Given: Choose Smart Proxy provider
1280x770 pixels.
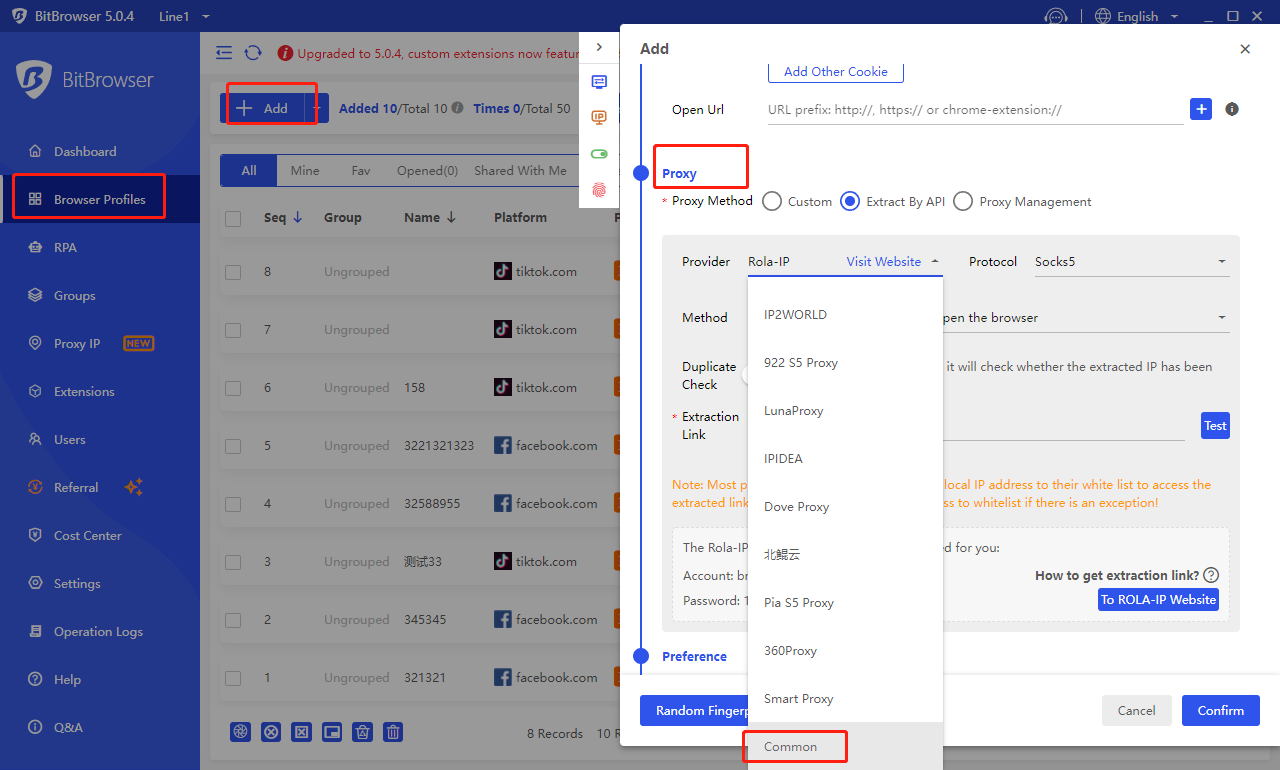Looking at the screenshot, I should coord(845,698).
